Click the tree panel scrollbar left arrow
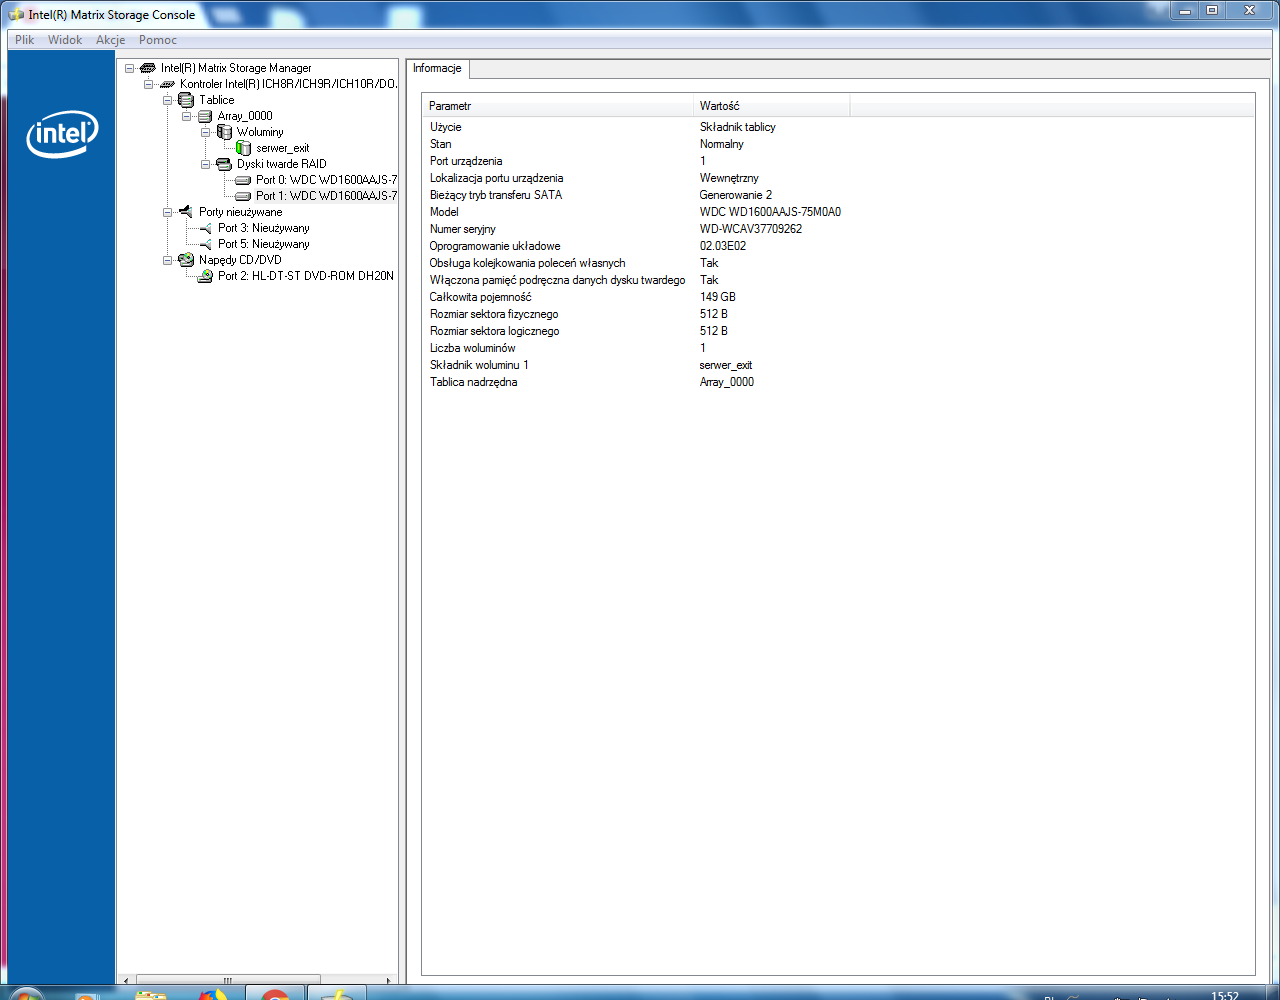Screen dimensions: 1280x1000 (125, 980)
